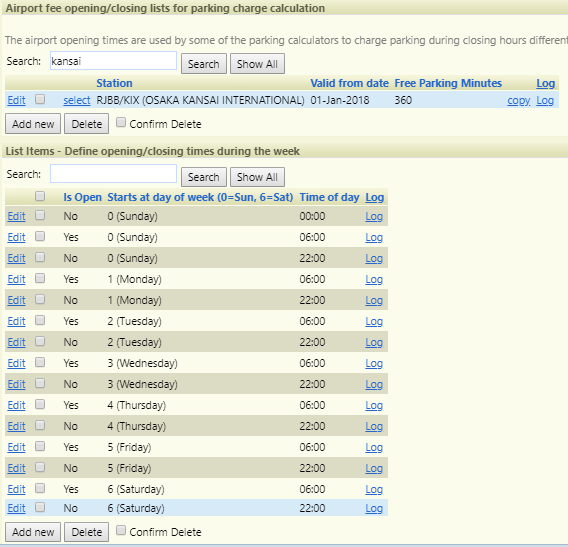Click Delete button under station list
The width and height of the screenshot is (568, 547).
[x=87, y=124]
